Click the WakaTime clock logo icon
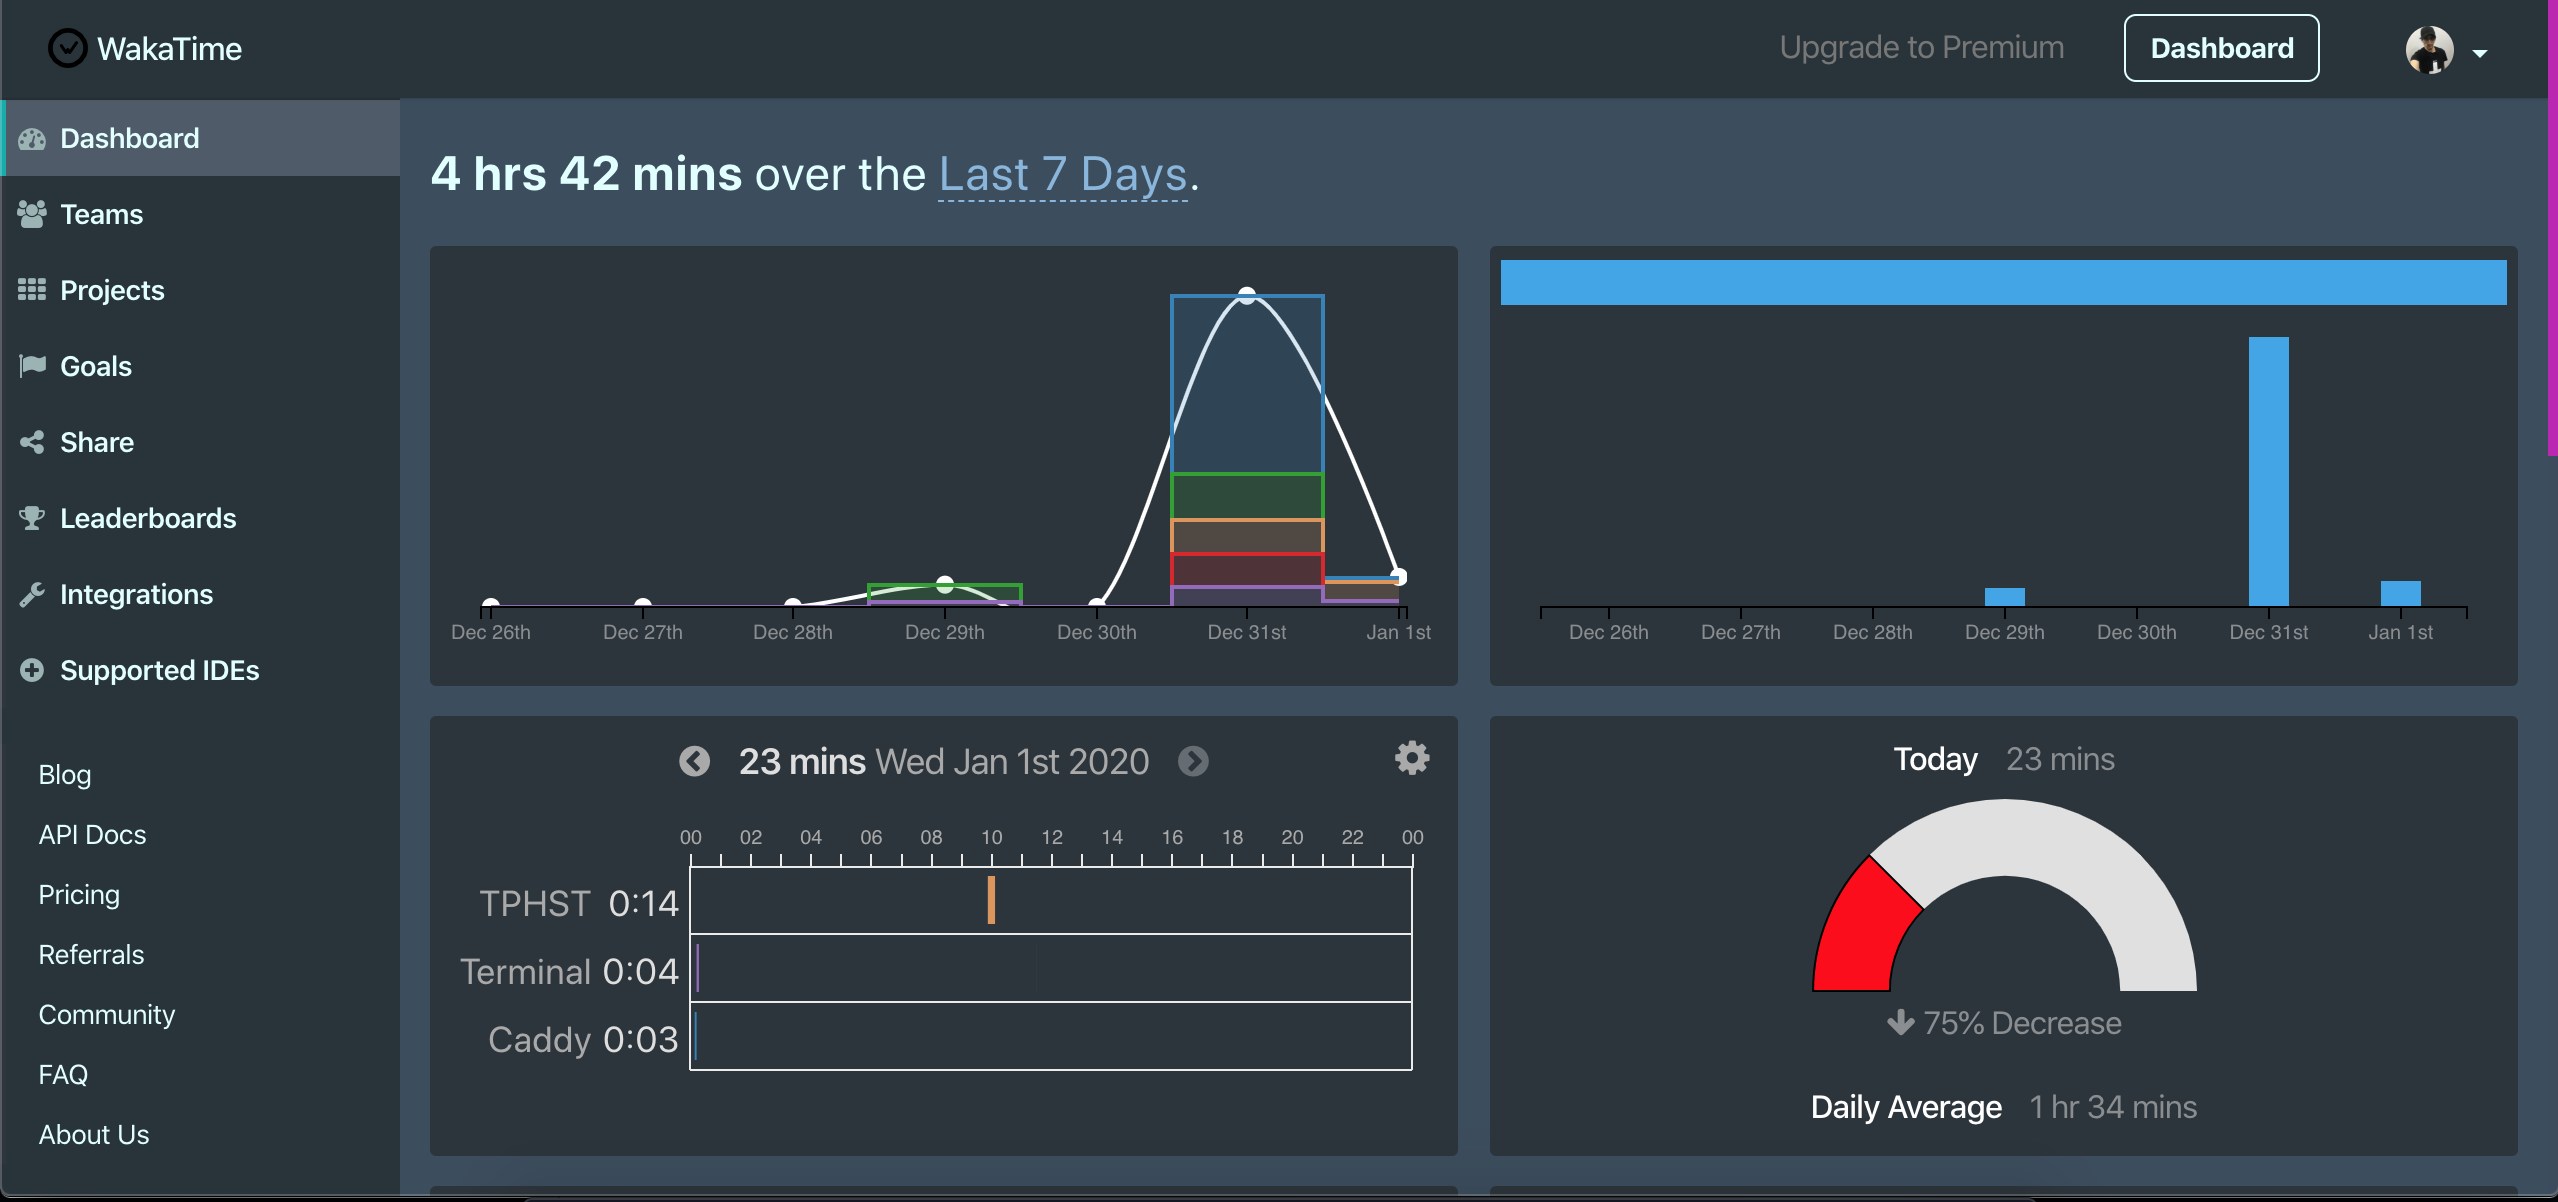Screen dimensions: 2558x1202 (68, 48)
